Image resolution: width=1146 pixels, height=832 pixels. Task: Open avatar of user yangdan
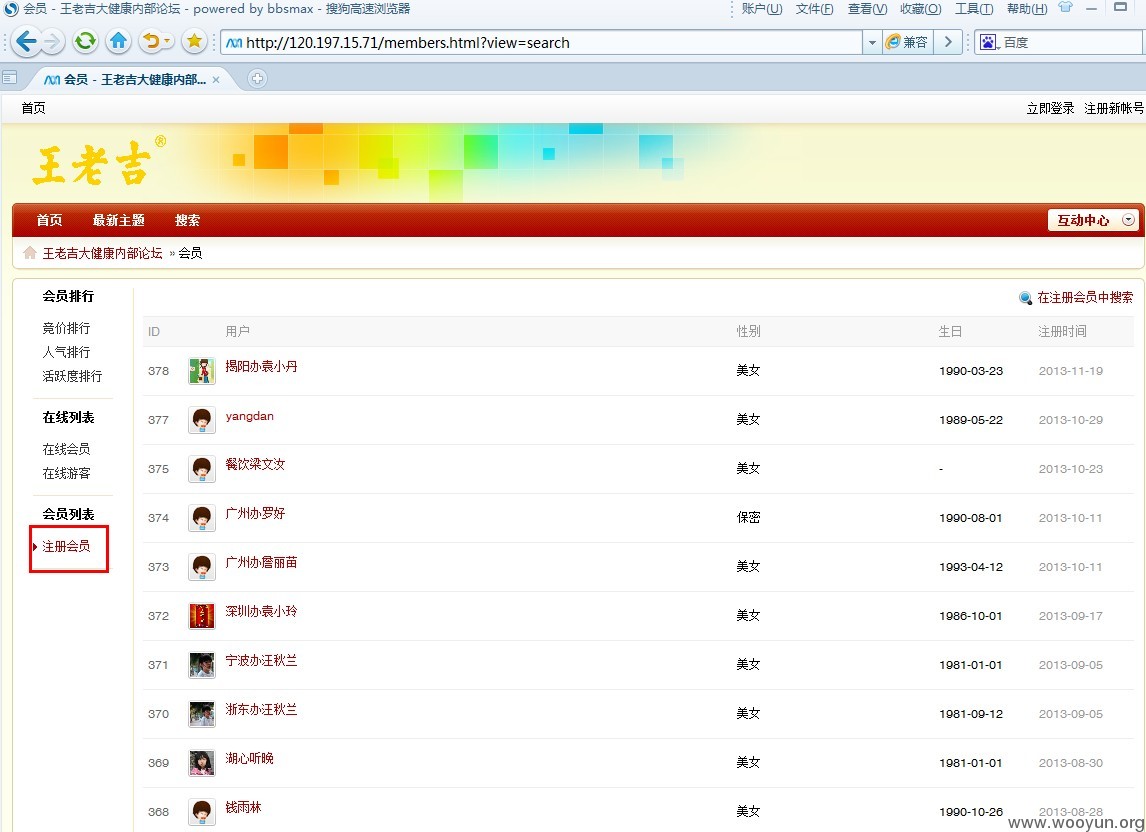click(x=202, y=420)
